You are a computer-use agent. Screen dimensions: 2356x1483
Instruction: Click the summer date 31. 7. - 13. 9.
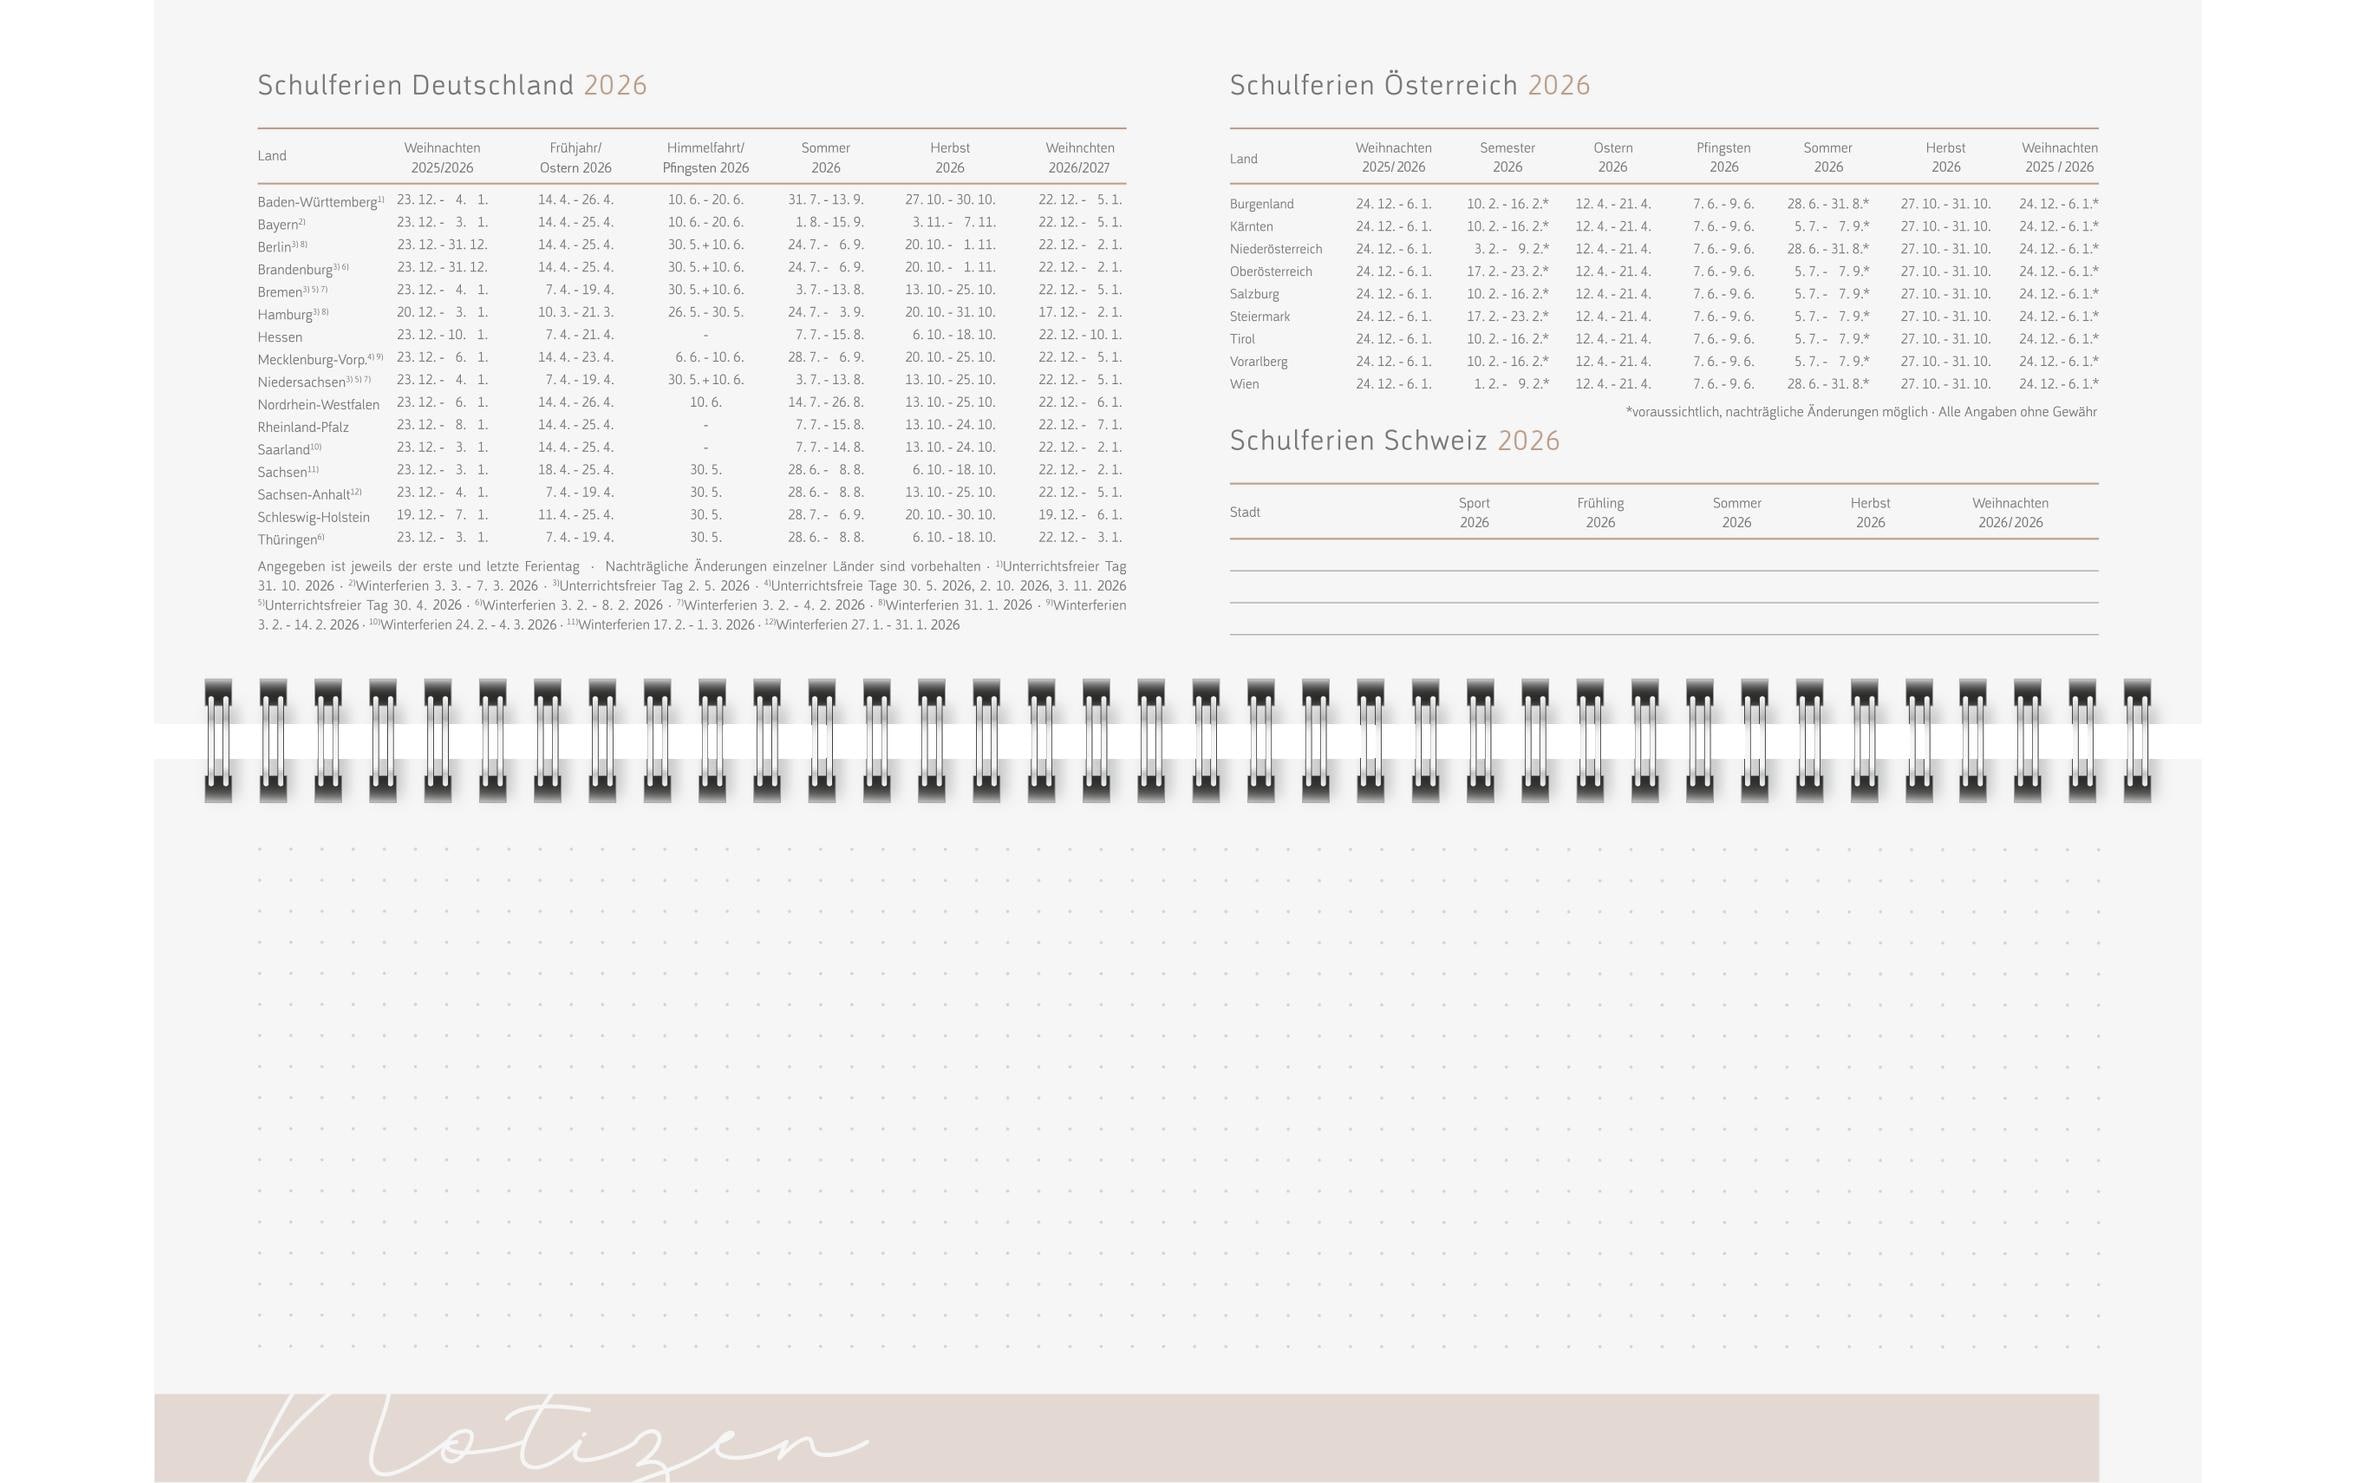(x=825, y=200)
